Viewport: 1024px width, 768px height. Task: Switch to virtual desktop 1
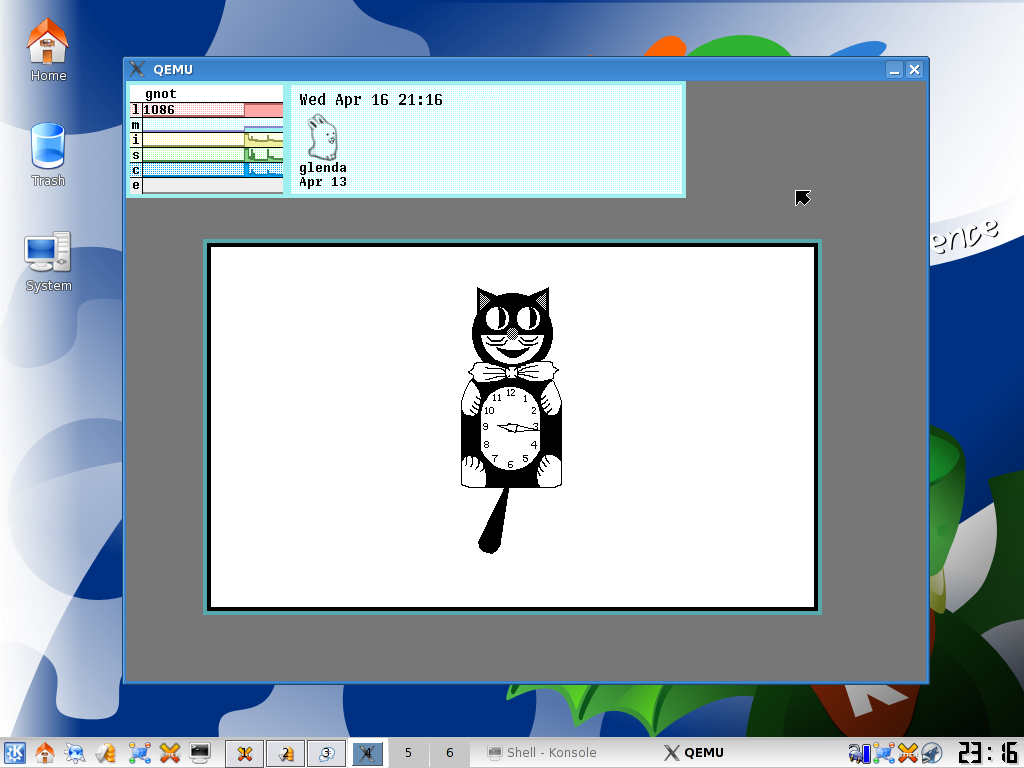[245, 753]
